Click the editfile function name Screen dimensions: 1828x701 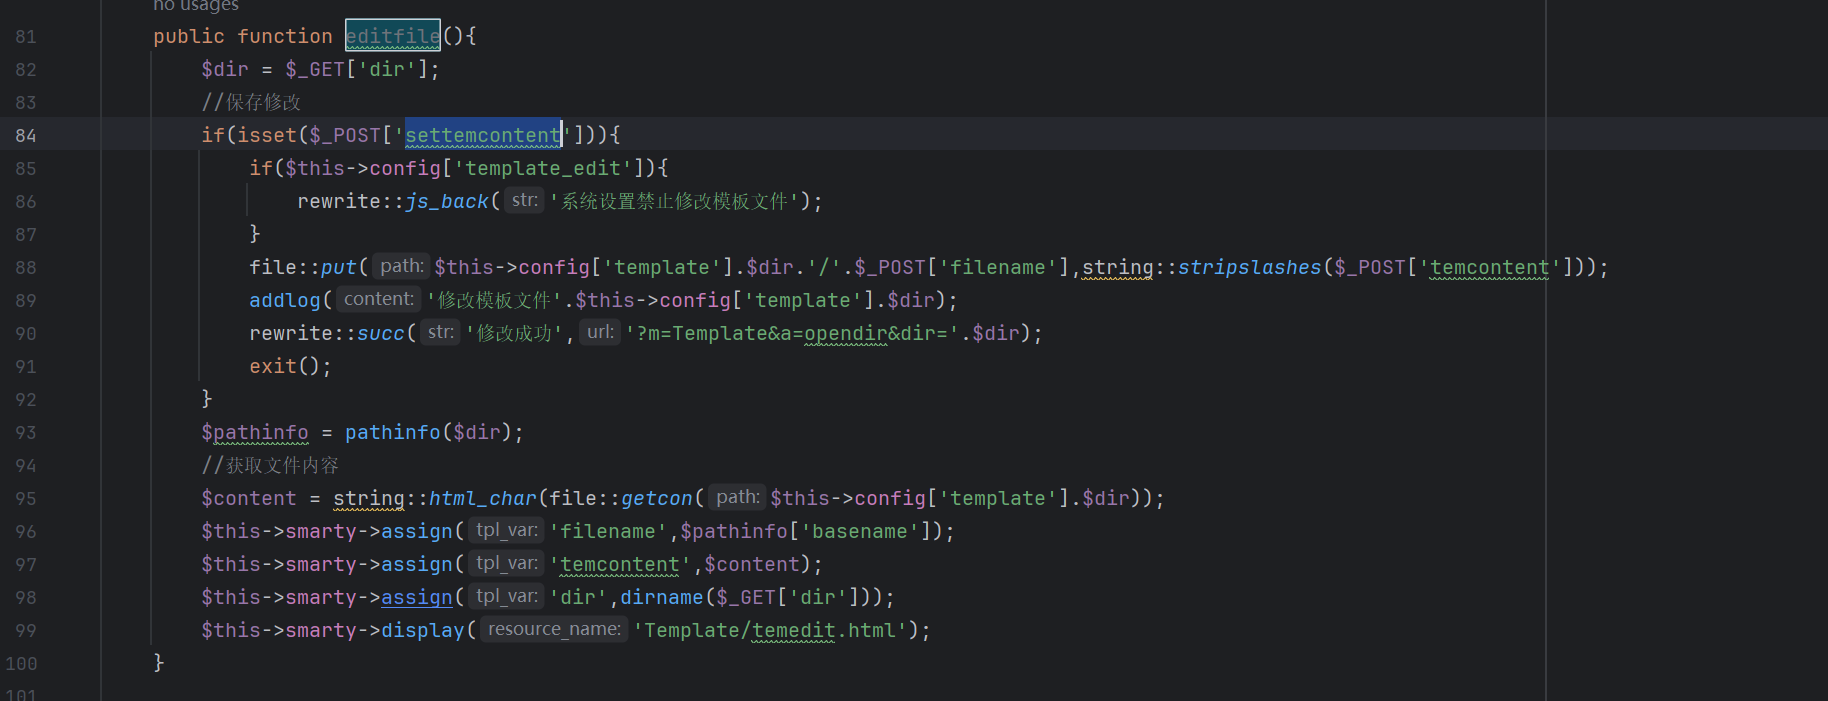392,36
